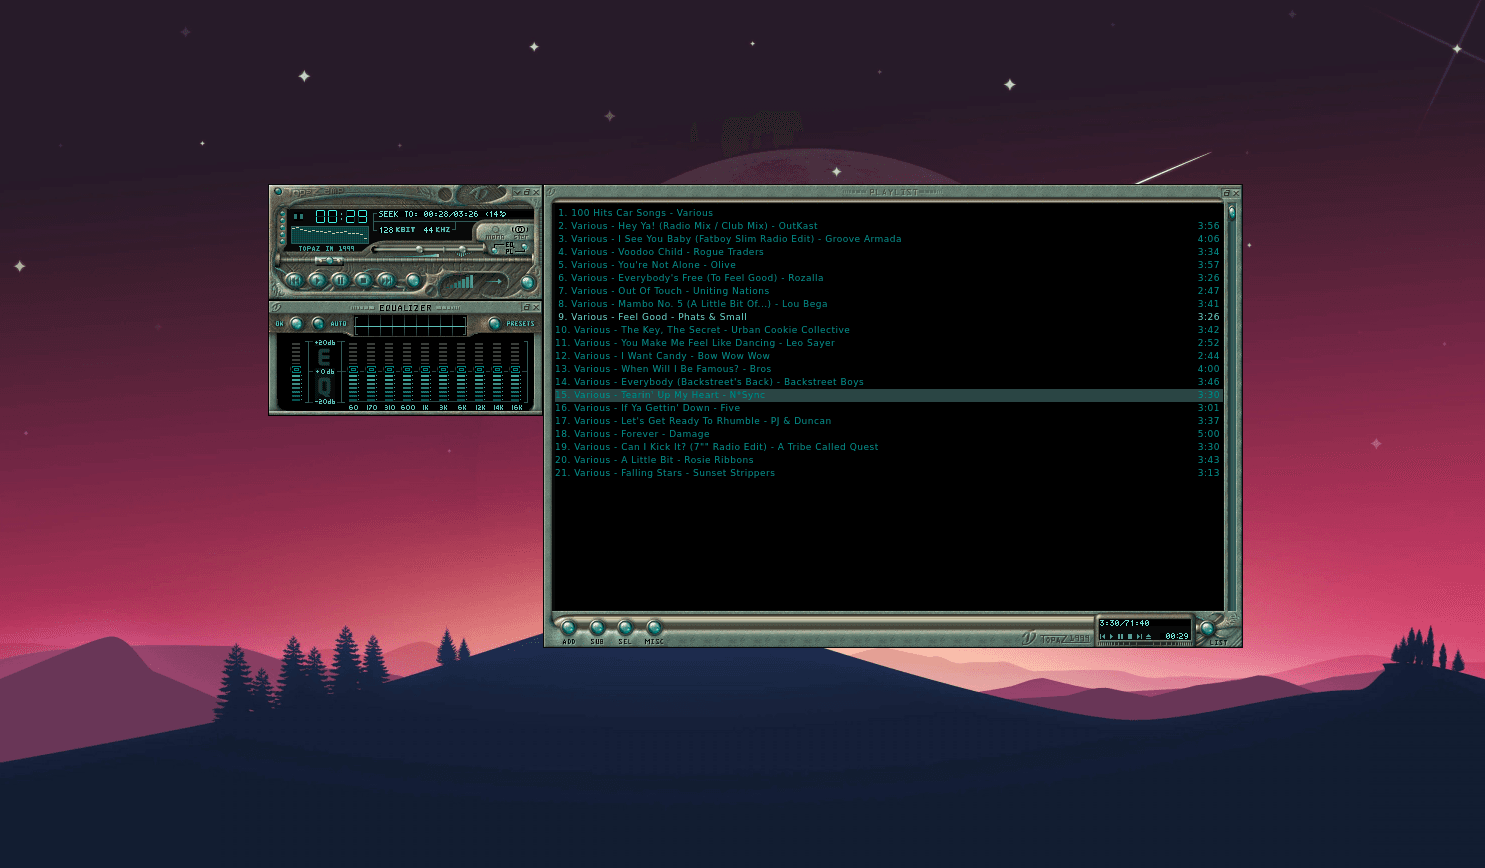Open the playlist MISC menu
The image size is (1485, 868).
click(x=654, y=628)
